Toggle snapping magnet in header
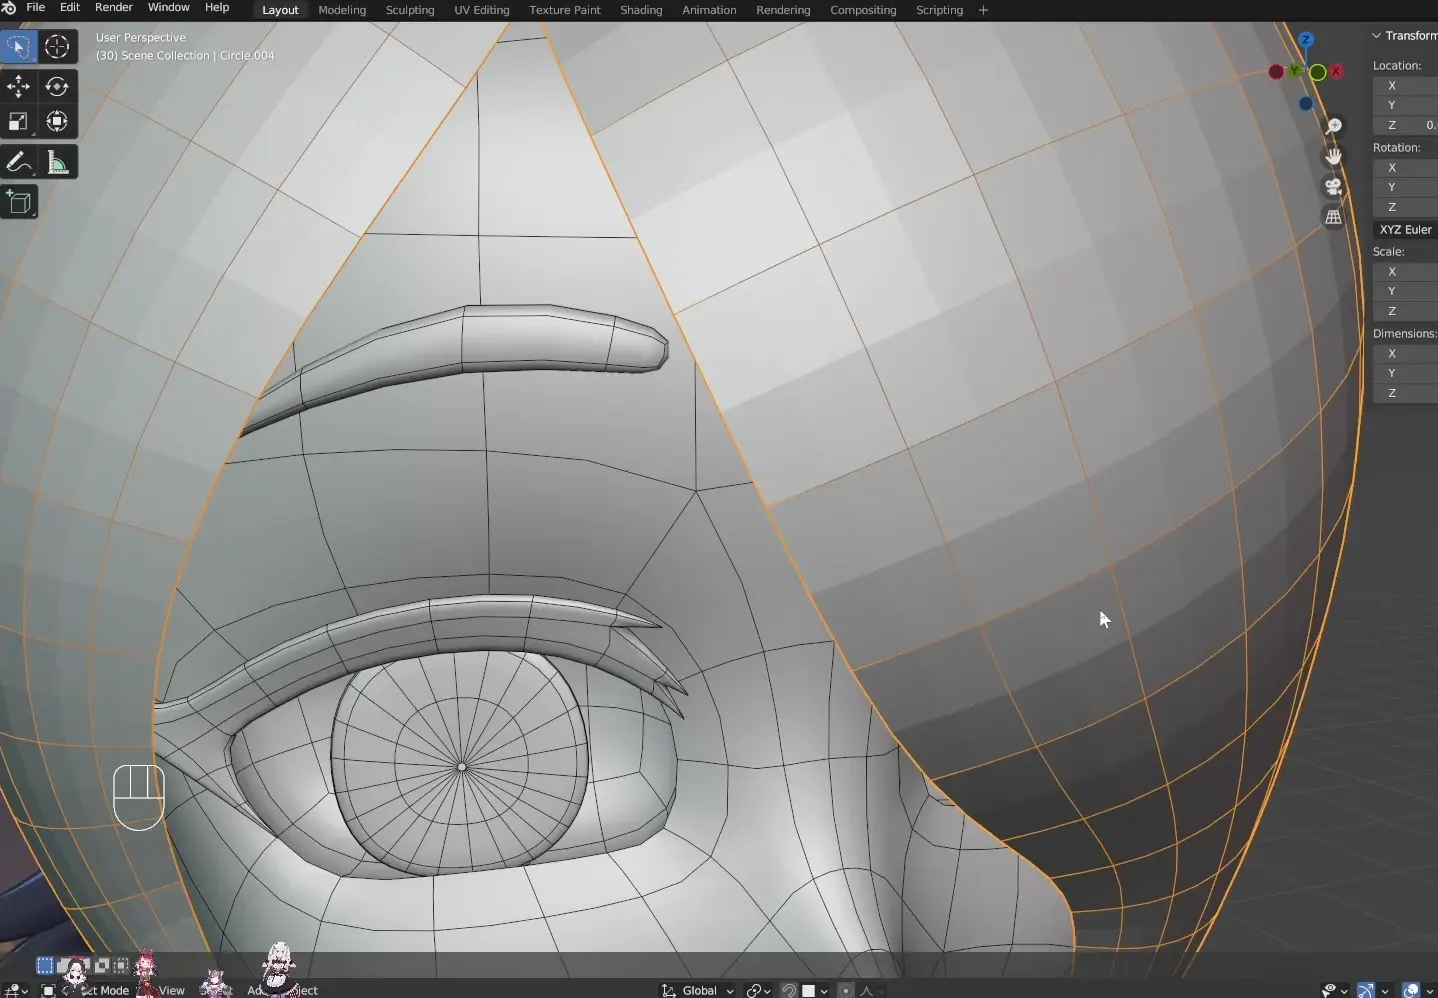 click(x=789, y=990)
